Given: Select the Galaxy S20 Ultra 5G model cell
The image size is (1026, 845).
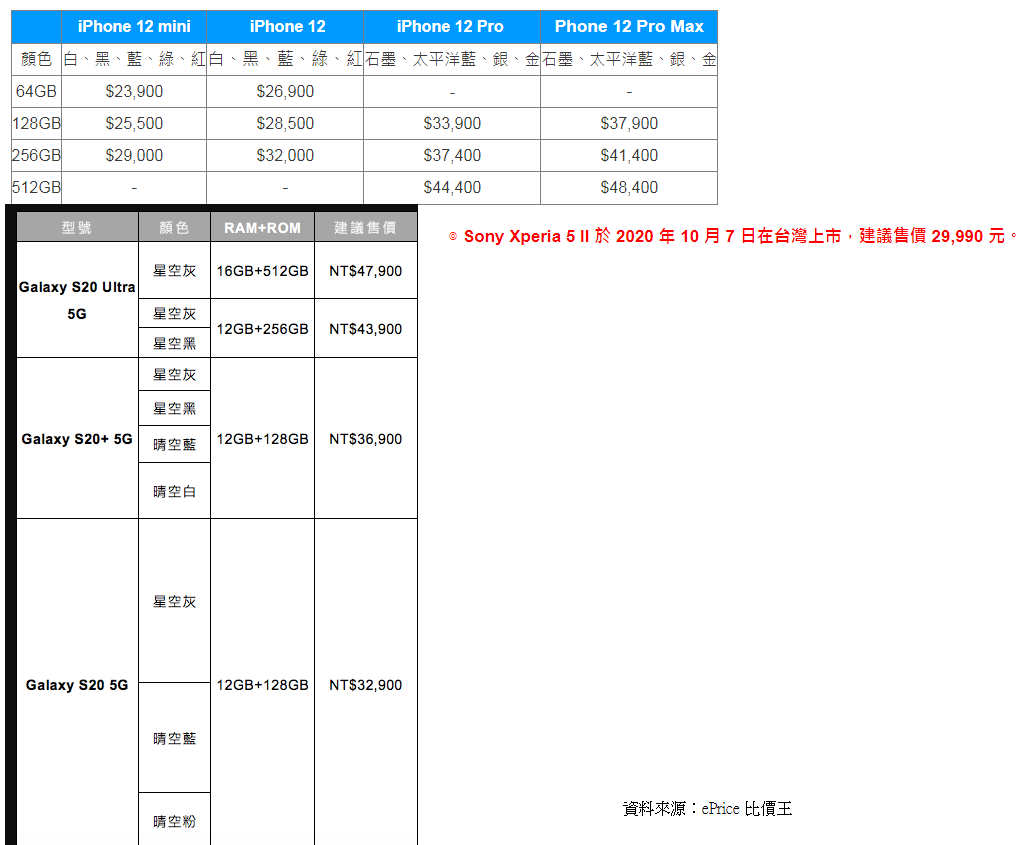Looking at the screenshot, I should tap(77, 300).
